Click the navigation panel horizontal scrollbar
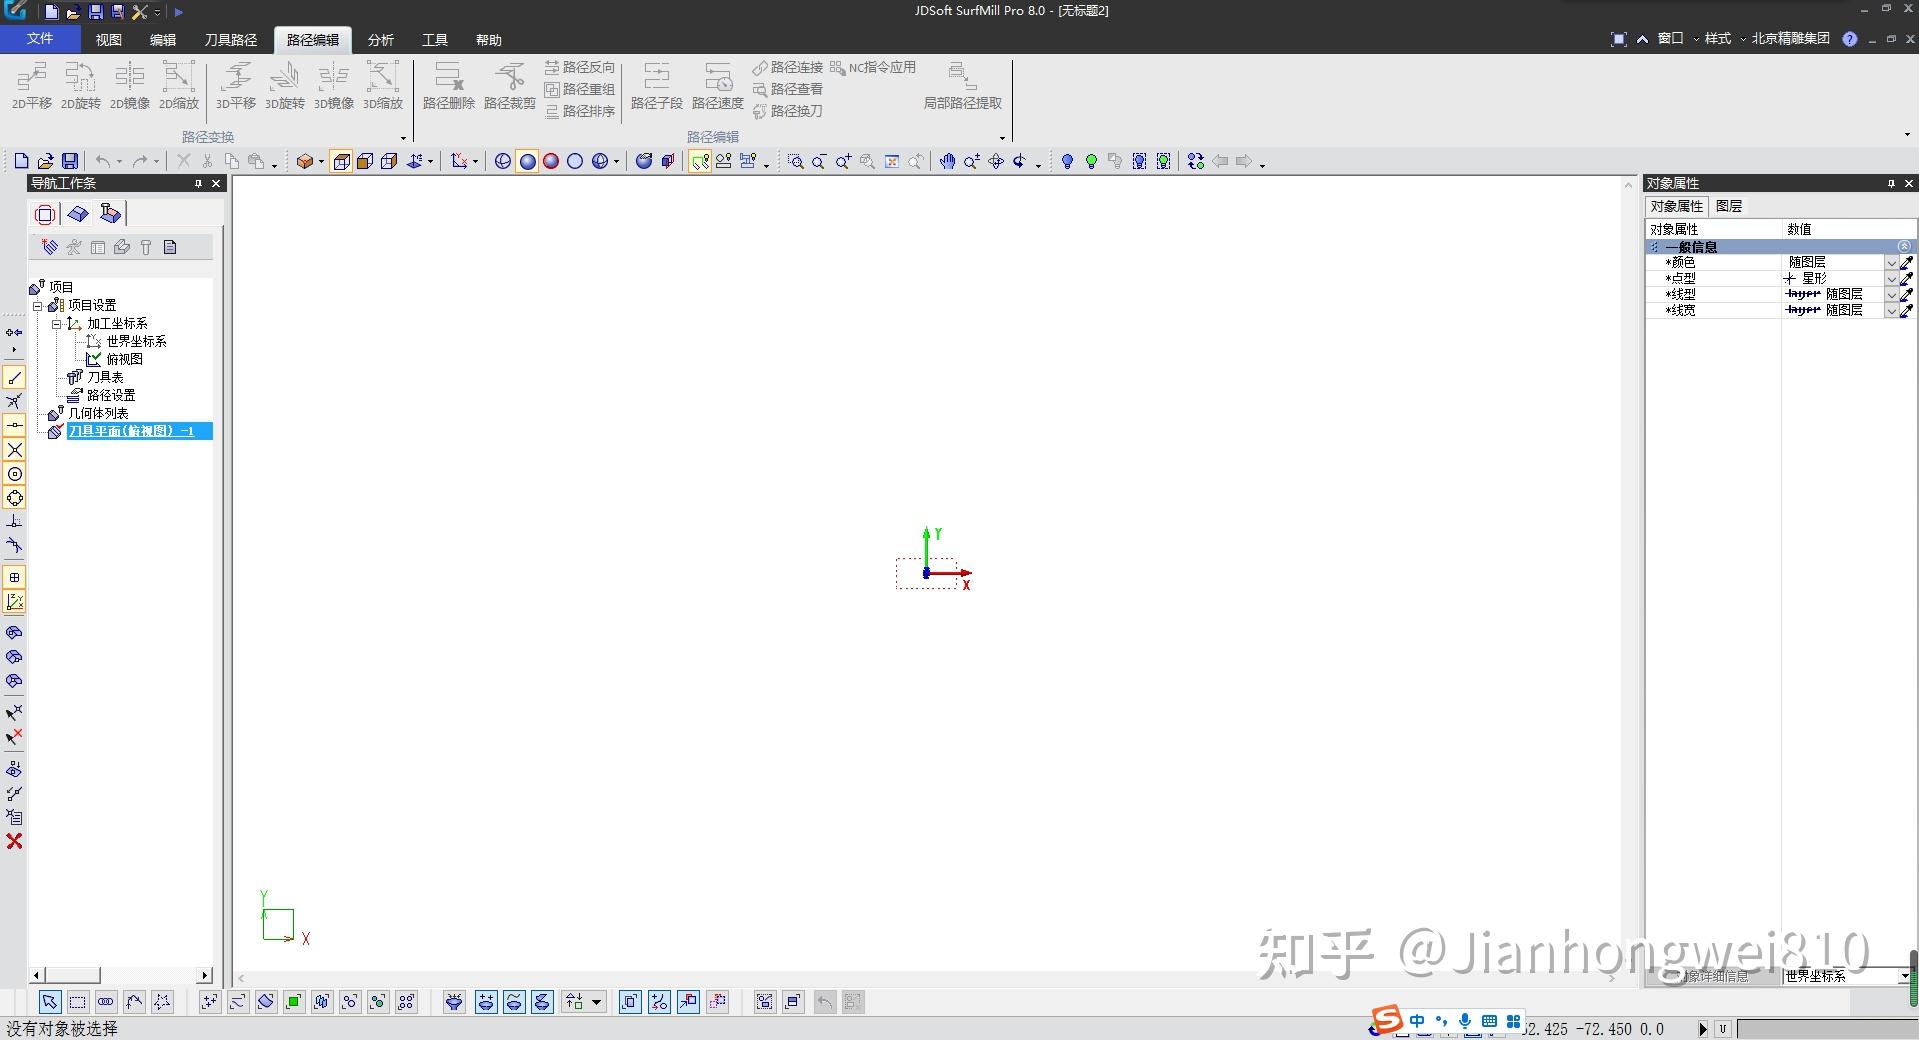The width and height of the screenshot is (1919, 1040). 122,975
